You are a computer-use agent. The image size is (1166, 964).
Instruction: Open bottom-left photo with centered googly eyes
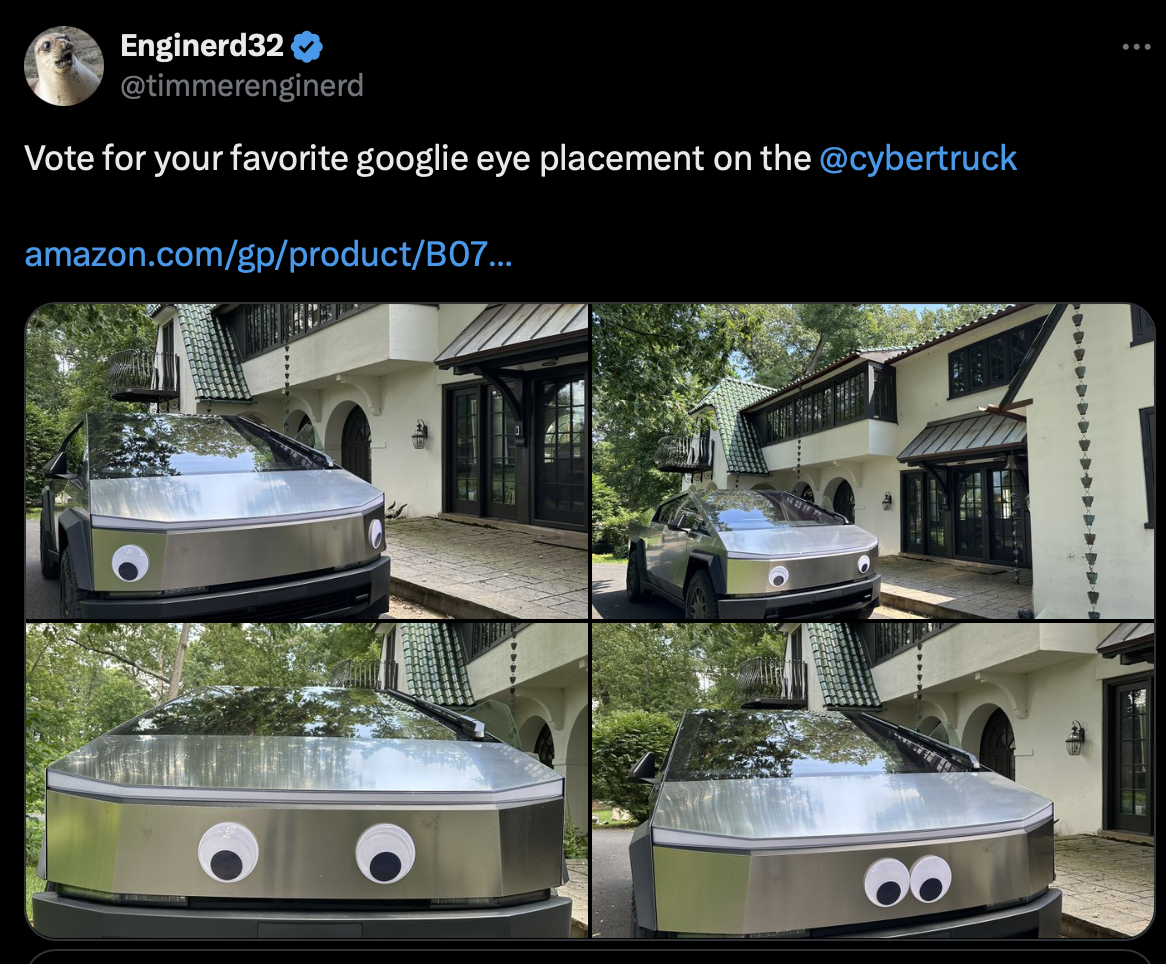click(306, 780)
